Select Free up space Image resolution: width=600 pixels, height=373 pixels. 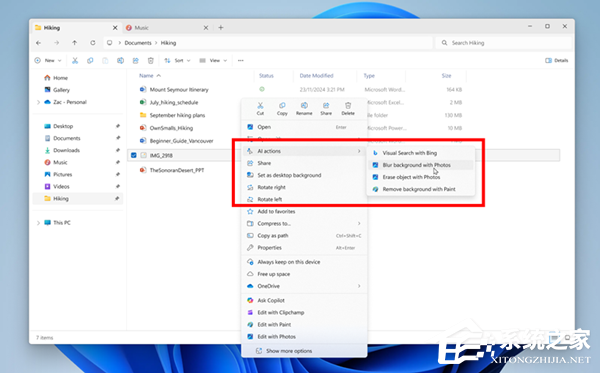click(x=304, y=274)
